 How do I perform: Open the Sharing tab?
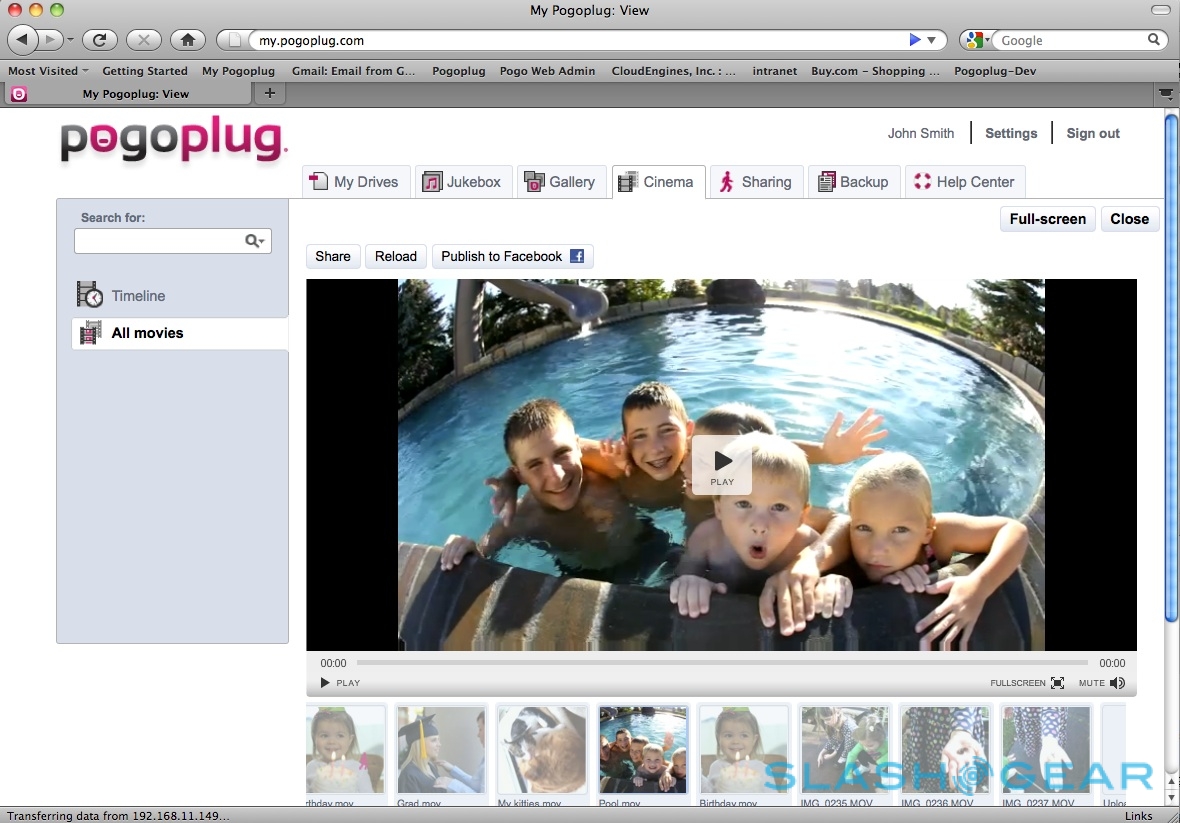pos(754,182)
